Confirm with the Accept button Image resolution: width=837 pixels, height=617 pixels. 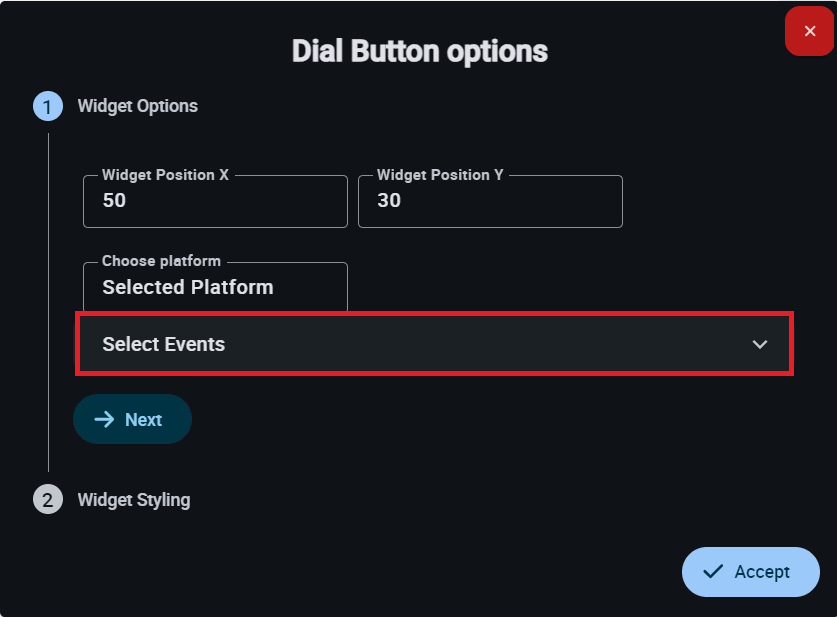tap(751, 572)
